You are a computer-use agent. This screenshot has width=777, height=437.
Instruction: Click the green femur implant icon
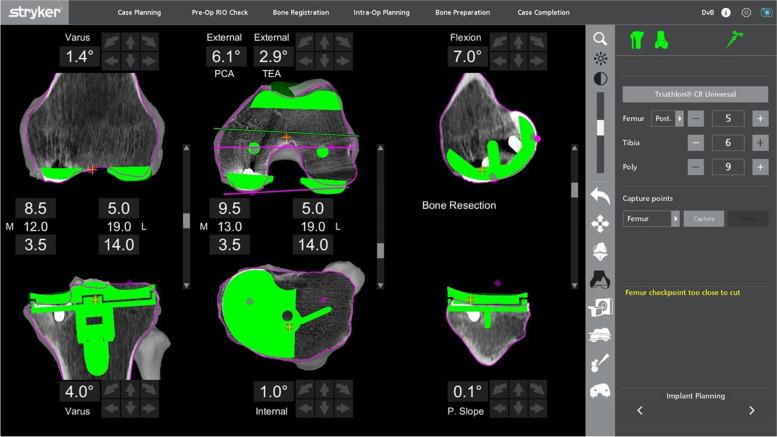[x=636, y=40]
